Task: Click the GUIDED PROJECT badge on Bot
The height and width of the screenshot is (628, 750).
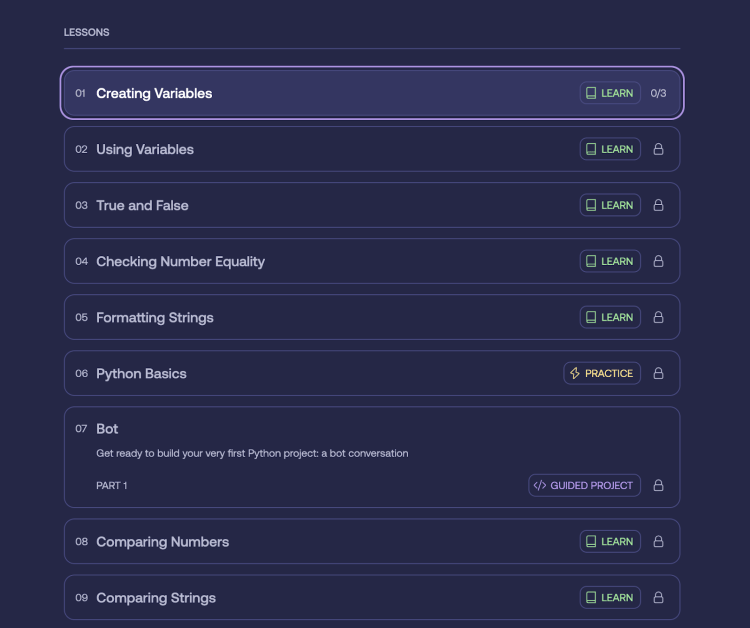Action: click(584, 485)
